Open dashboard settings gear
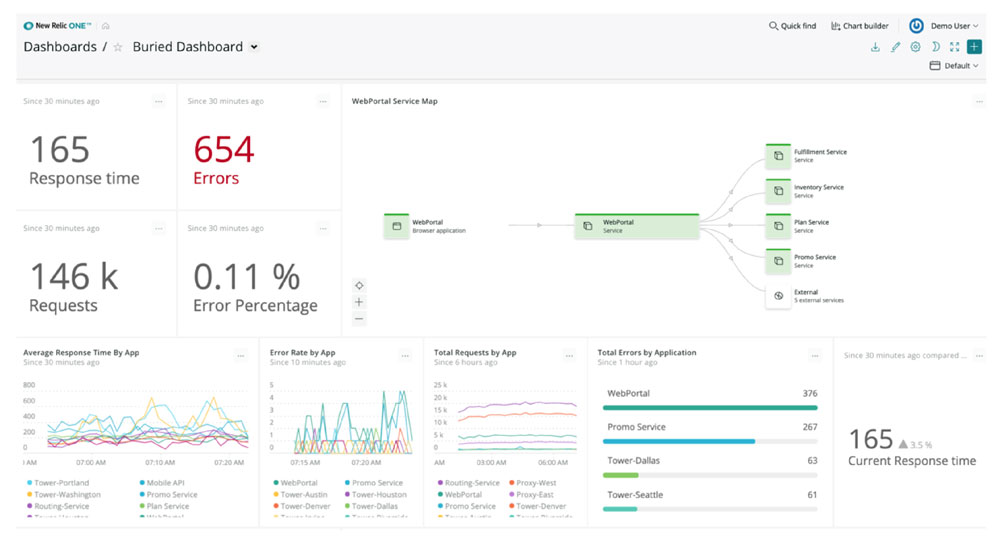The width and height of the screenshot is (1000, 537). pos(915,47)
